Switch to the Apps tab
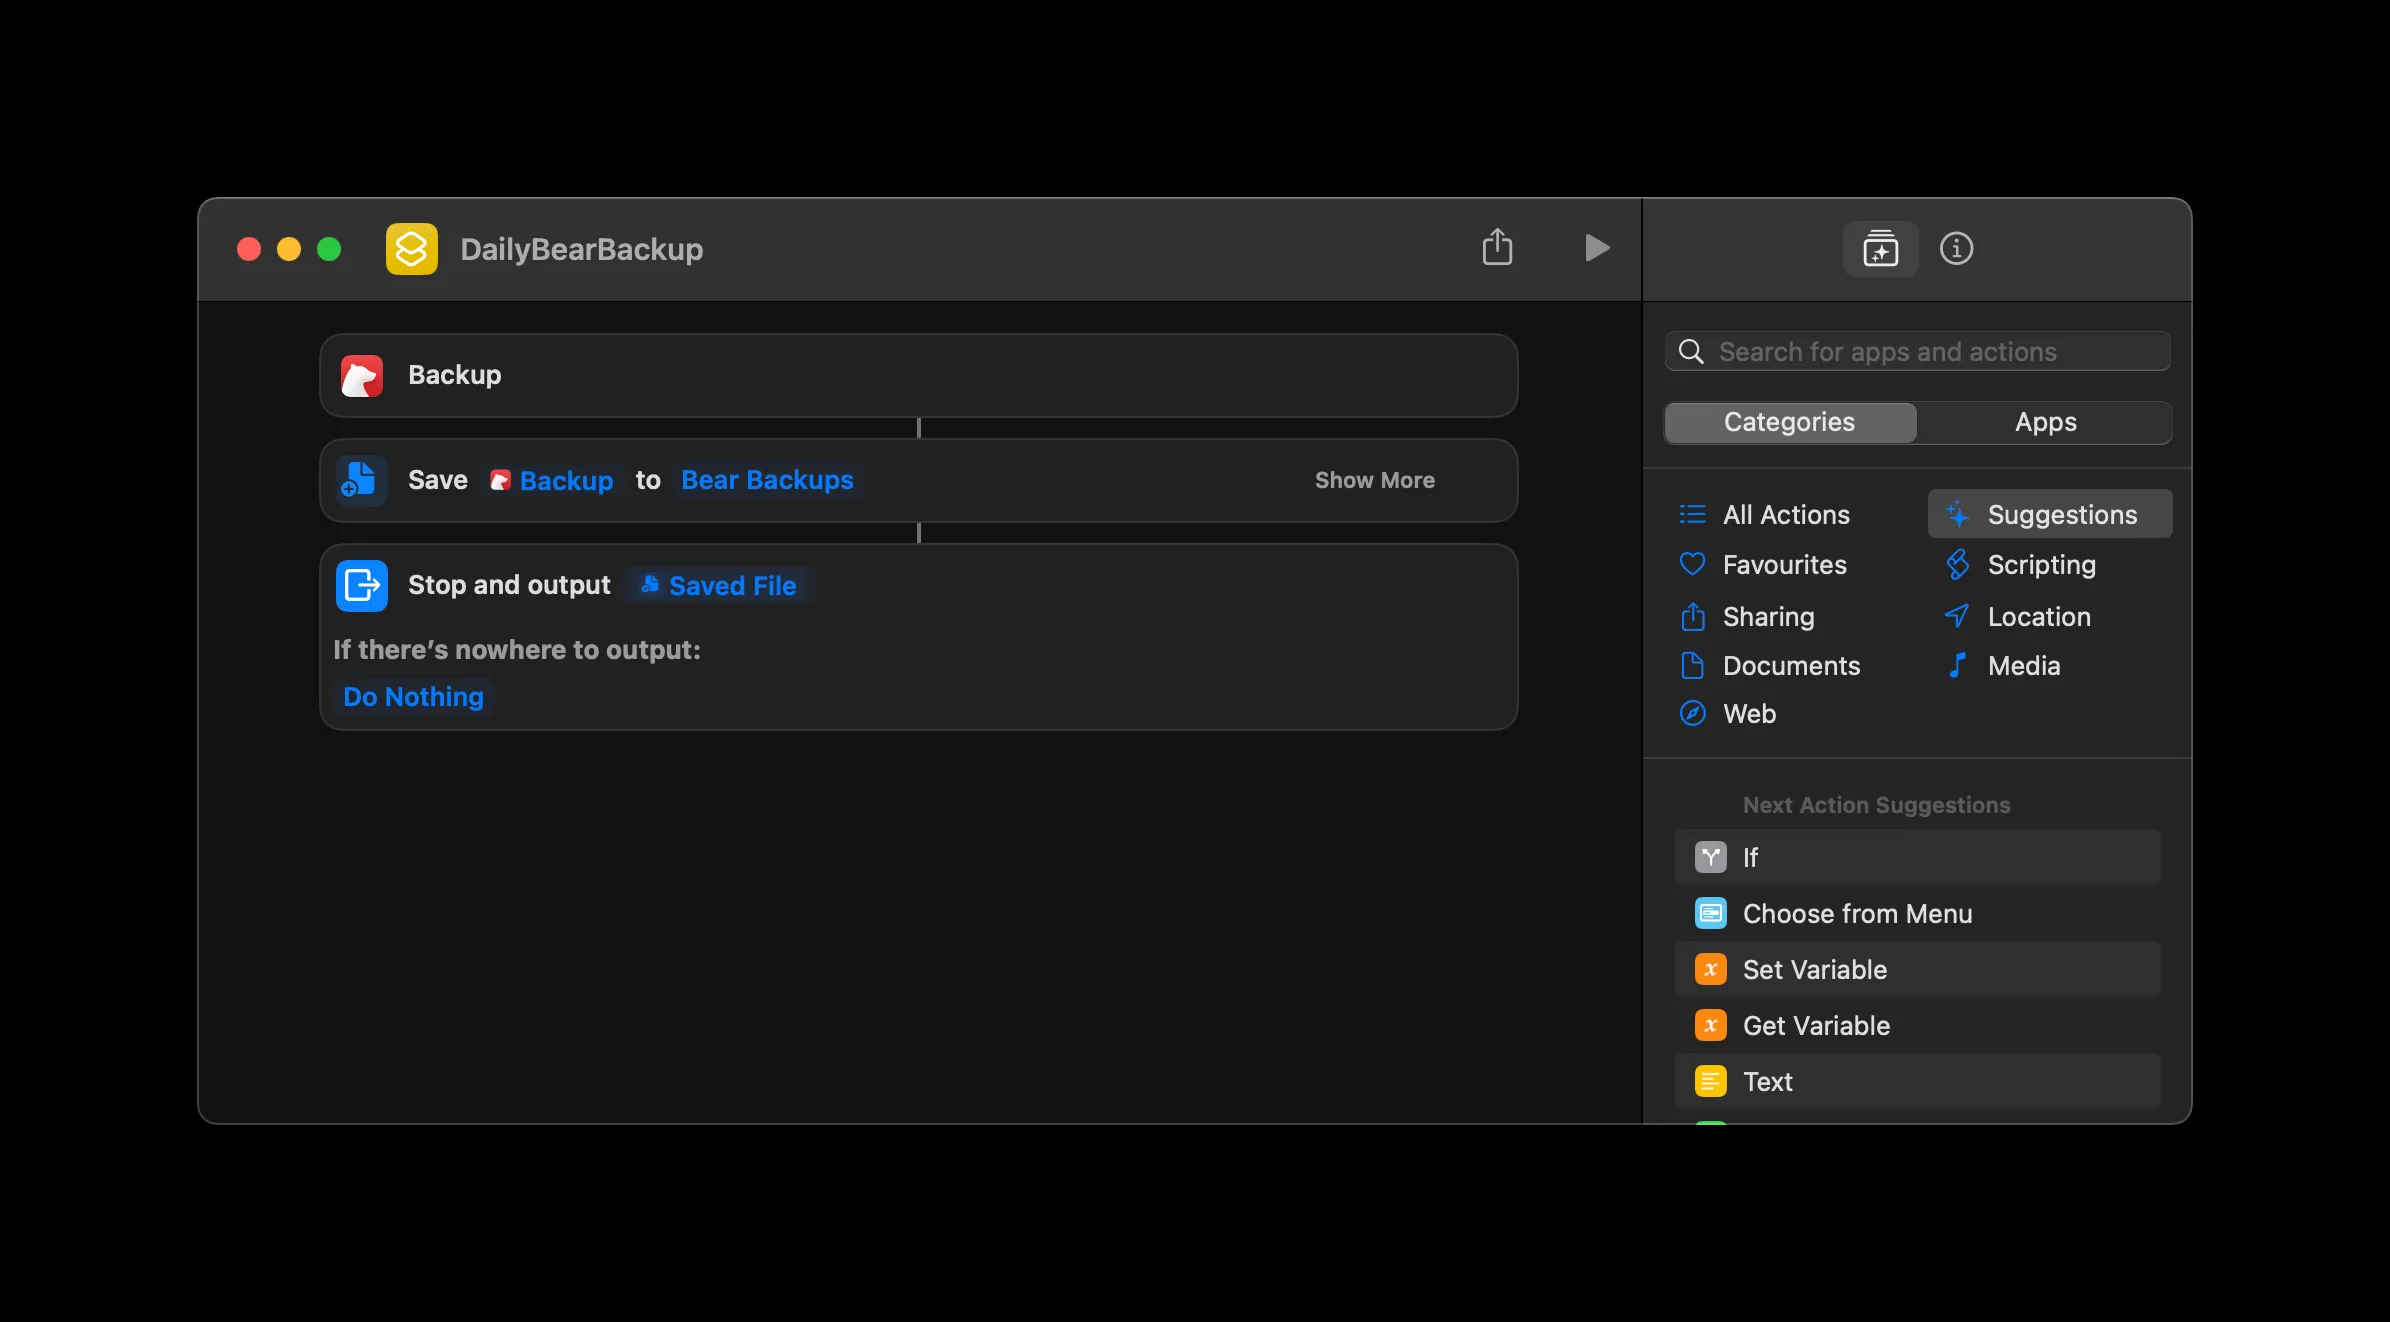2390x1322 pixels. click(x=2045, y=422)
